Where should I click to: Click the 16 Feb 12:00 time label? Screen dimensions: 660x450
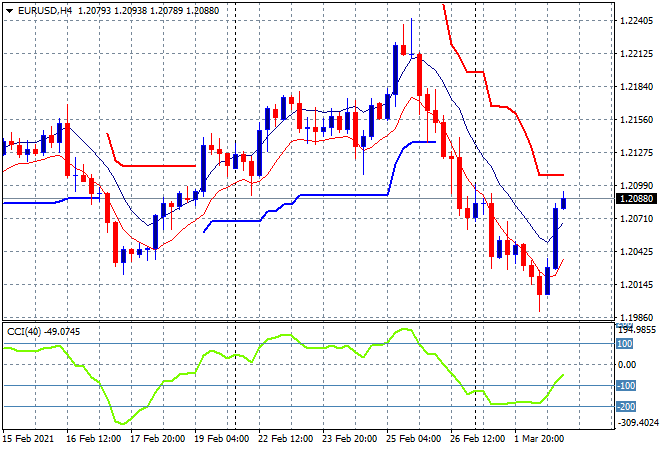[93, 439]
